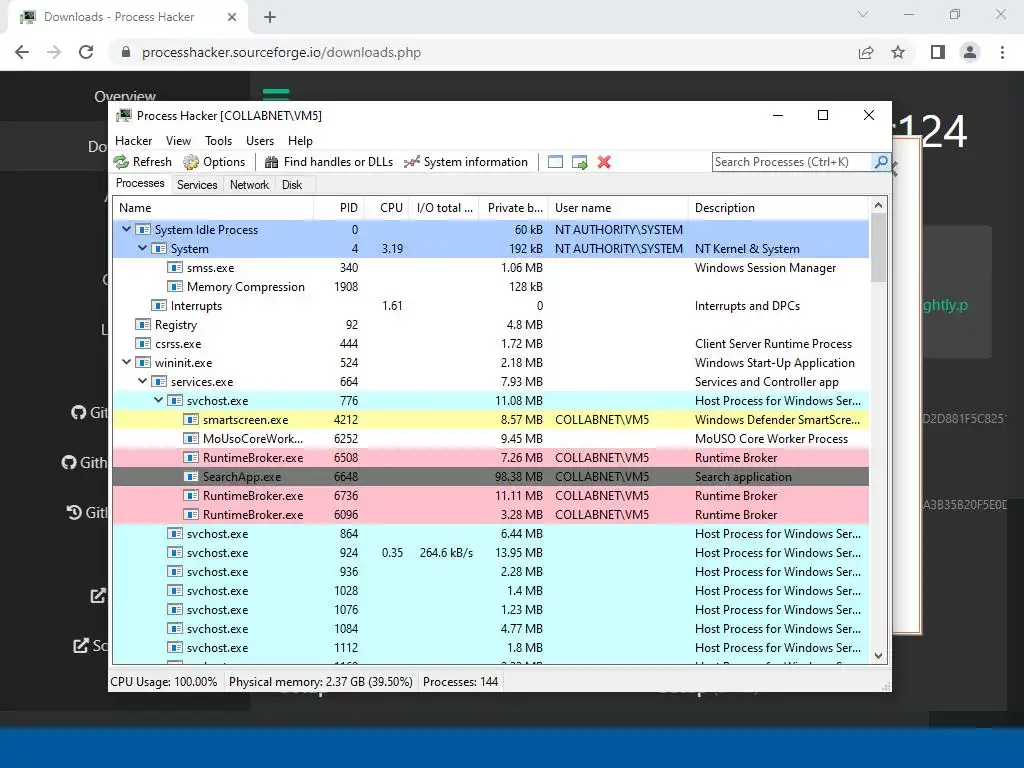Image resolution: width=1024 pixels, height=768 pixels.
Task: Click the csrss.exe process icon
Action: pos(142,344)
